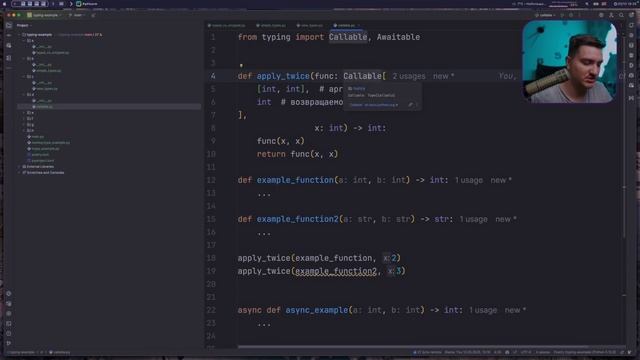Expand folder e in project tree
Viewport: 640px width, 360px height.
click(24, 113)
